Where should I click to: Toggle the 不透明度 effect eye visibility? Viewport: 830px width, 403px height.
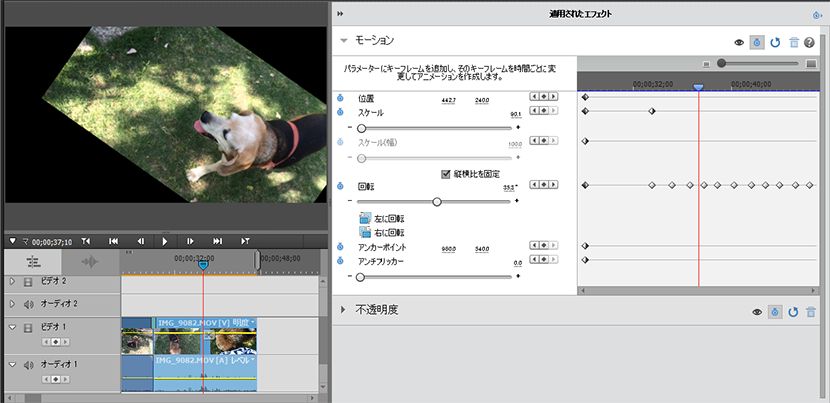click(757, 312)
